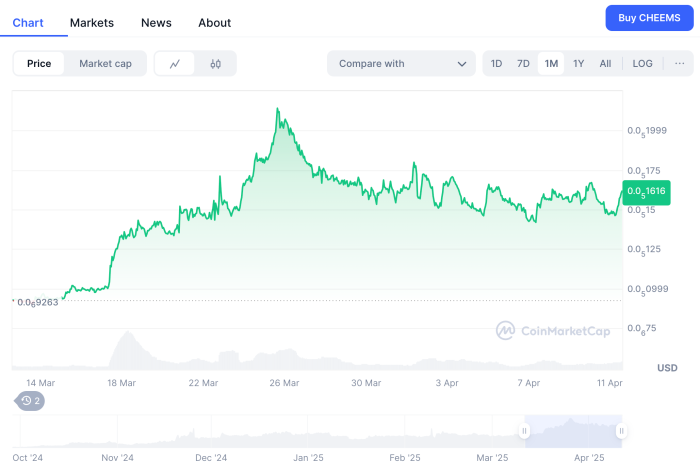Expand the Compare with dropdown
This screenshot has height=473, width=700.
click(x=400, y=64)
